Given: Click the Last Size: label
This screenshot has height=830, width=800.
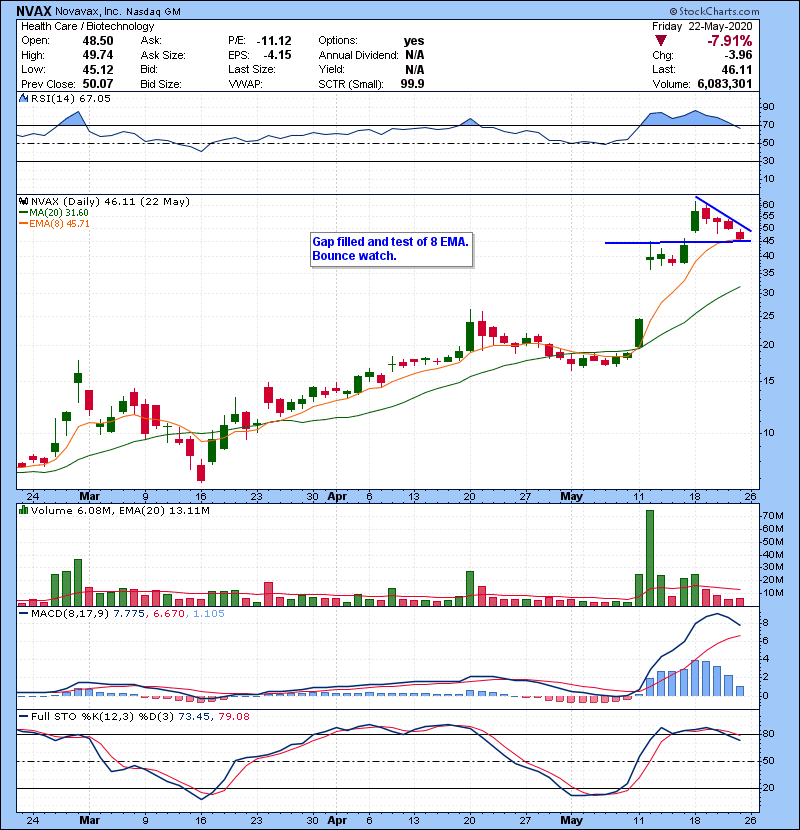Looking at the screenshot, I should [251, 69].
